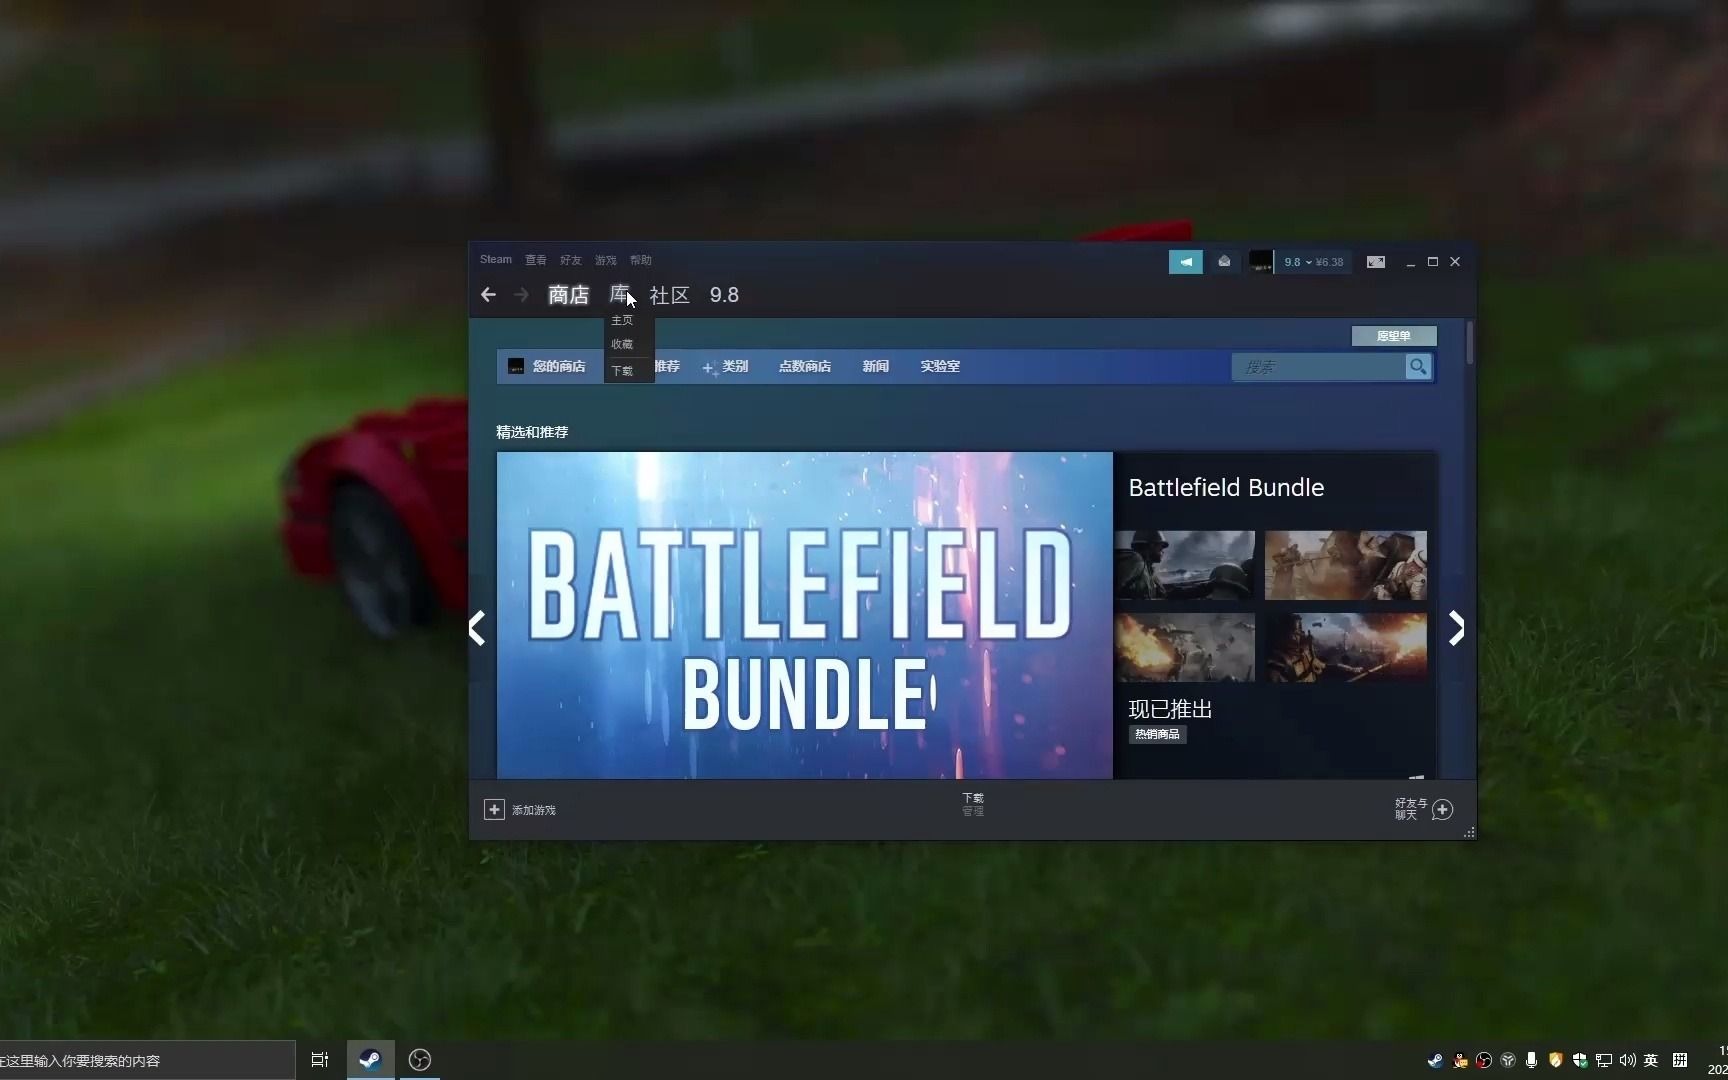
Task: Switch to 库 library tab
Action: tap(620, 295)
